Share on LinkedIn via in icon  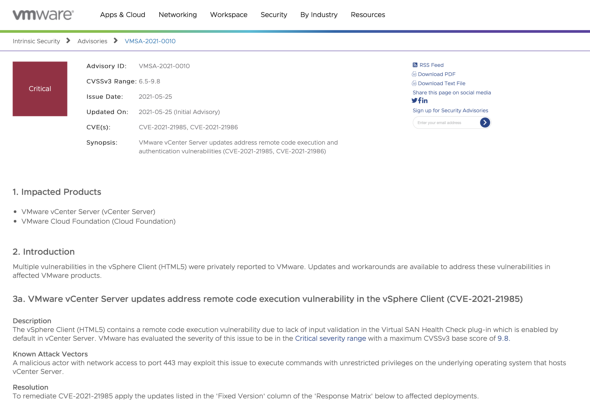click(425, 100)
